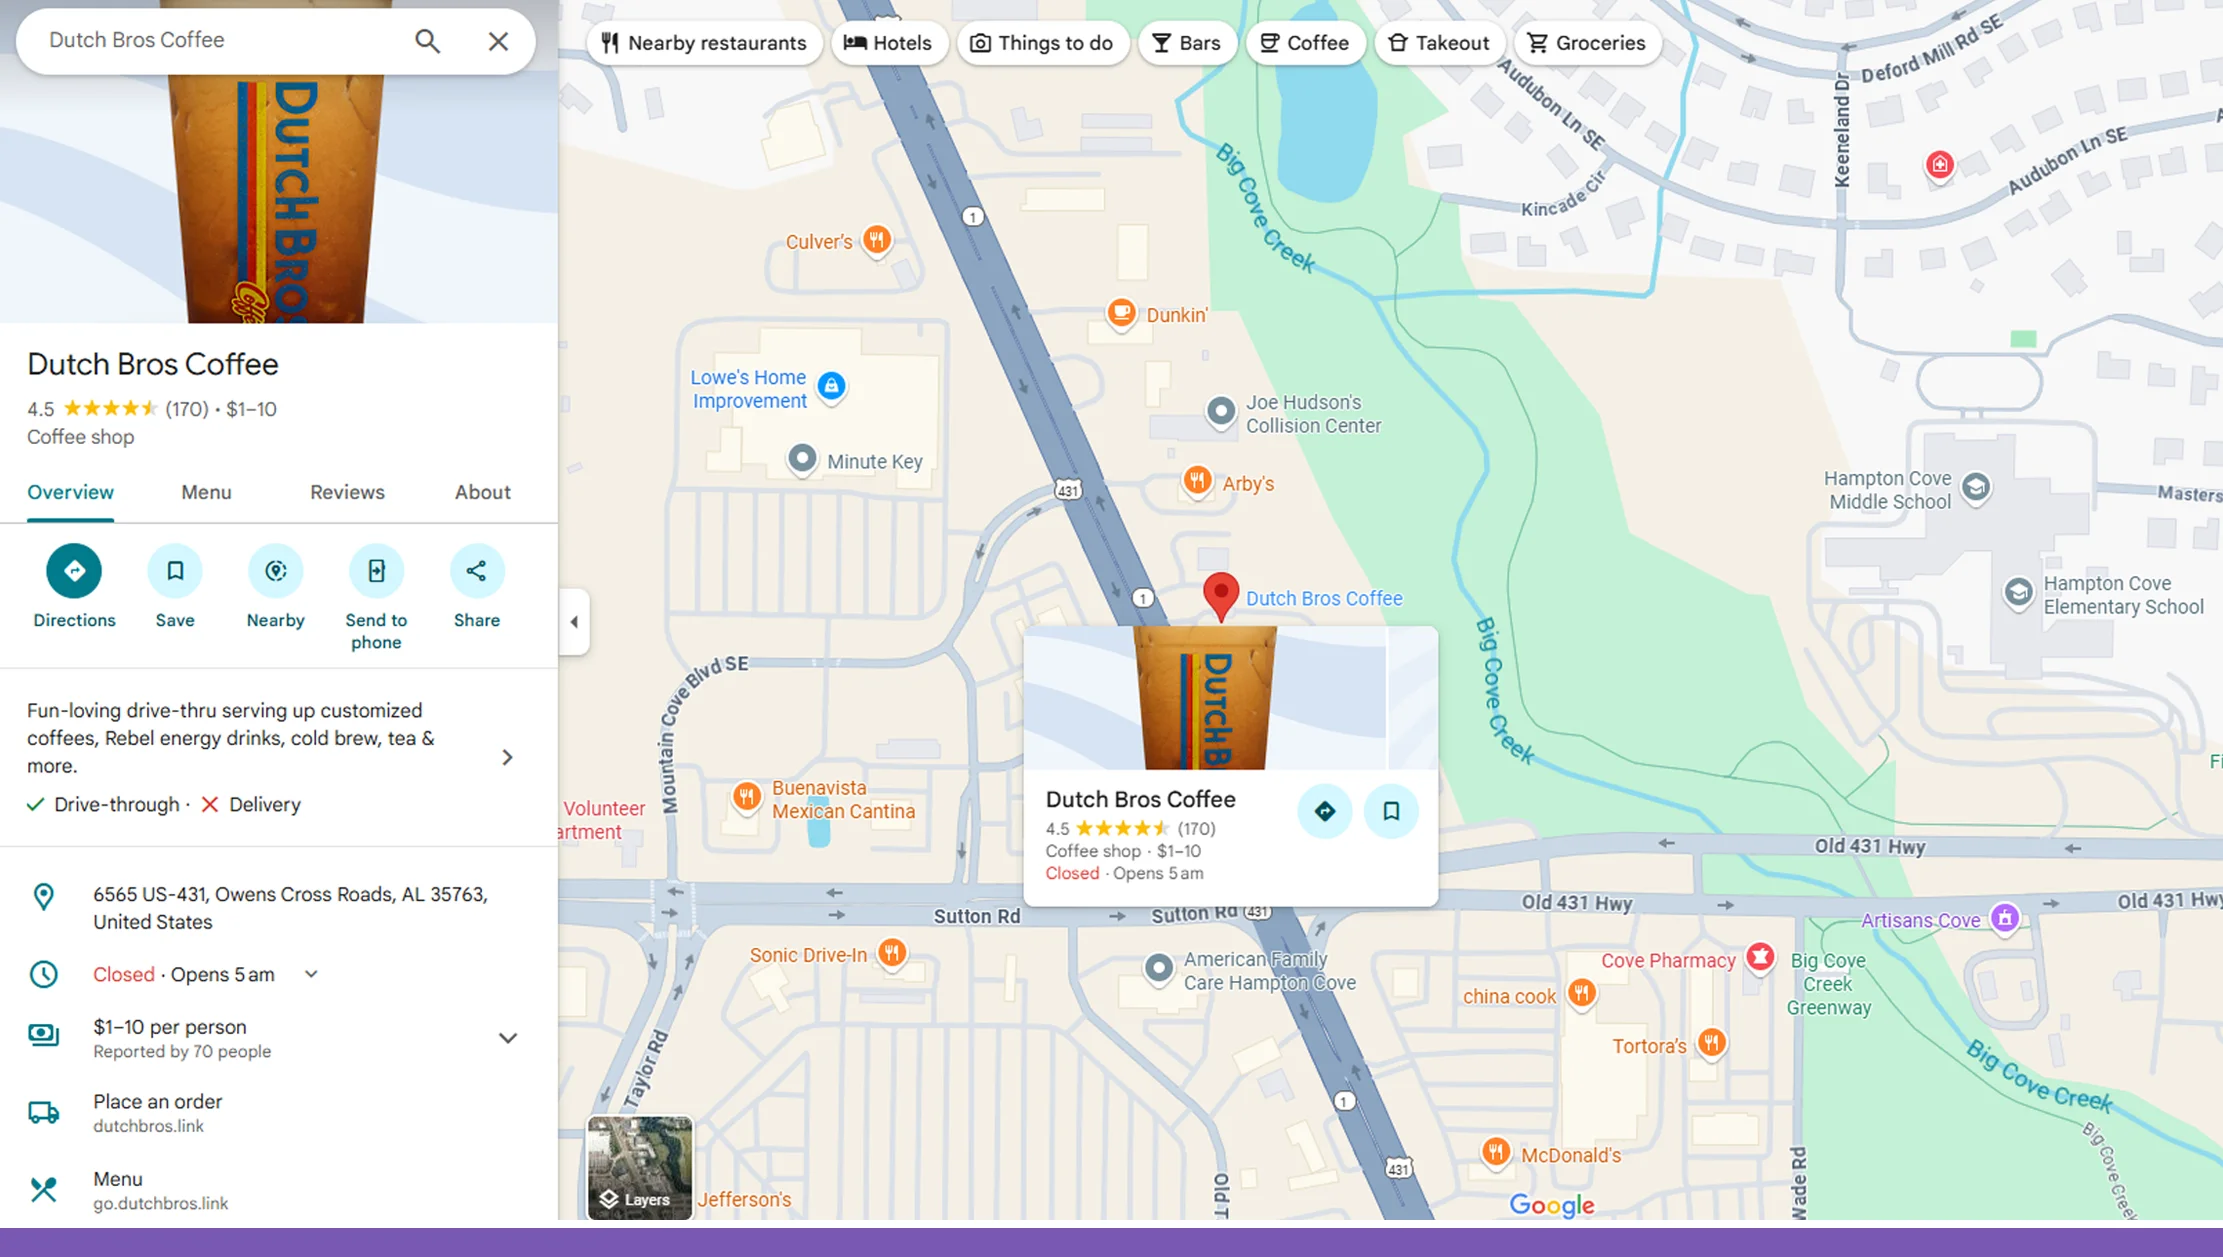This screenshot has height=1257, width=2223.
Task: Expand the price per person details
Action: (508, 1038)
